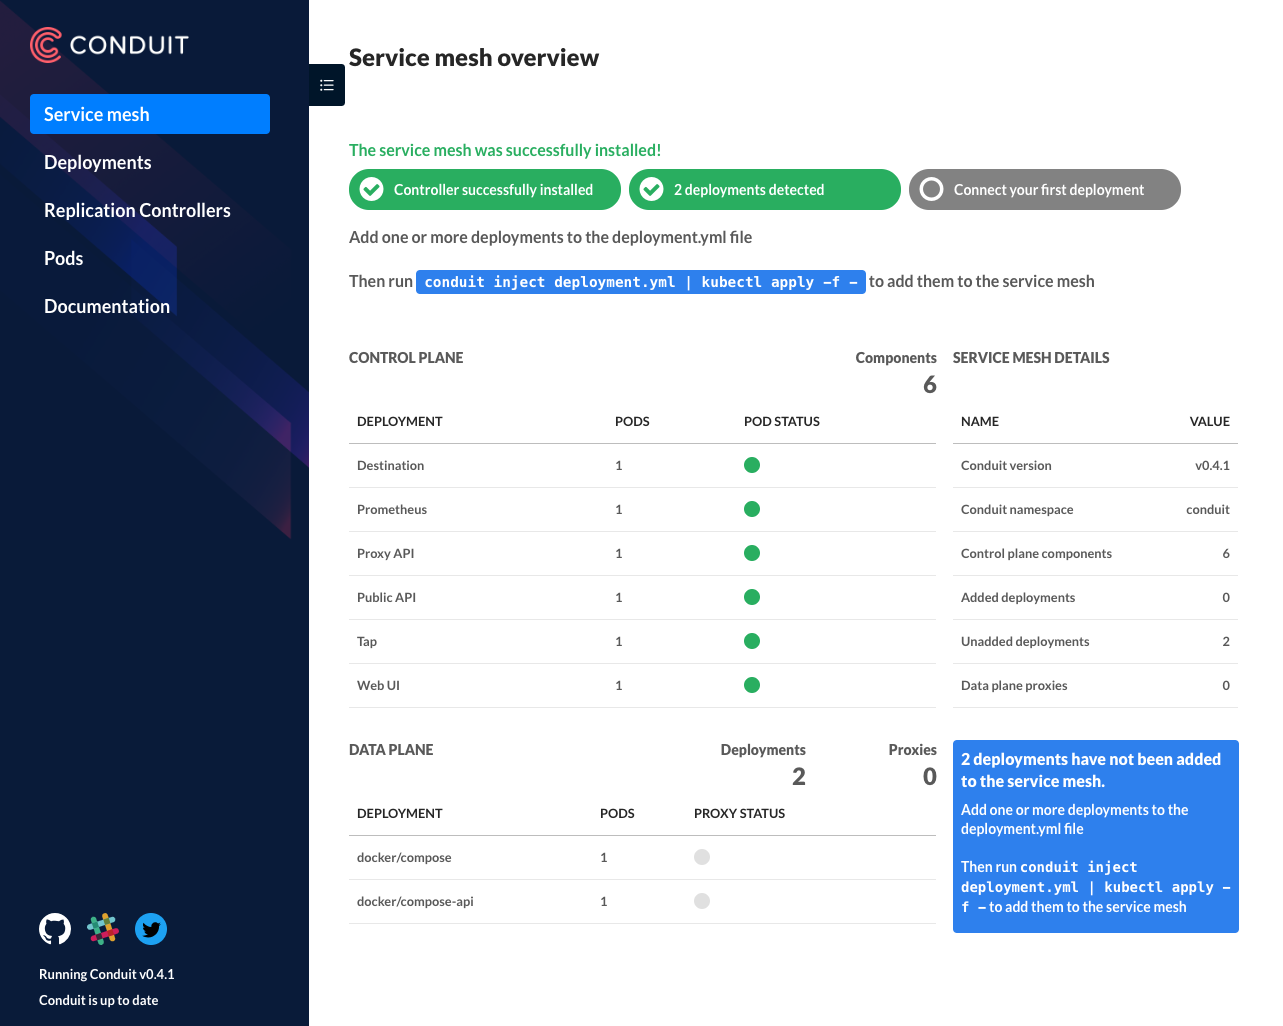Click the green pod status dot for Tap

752,641
